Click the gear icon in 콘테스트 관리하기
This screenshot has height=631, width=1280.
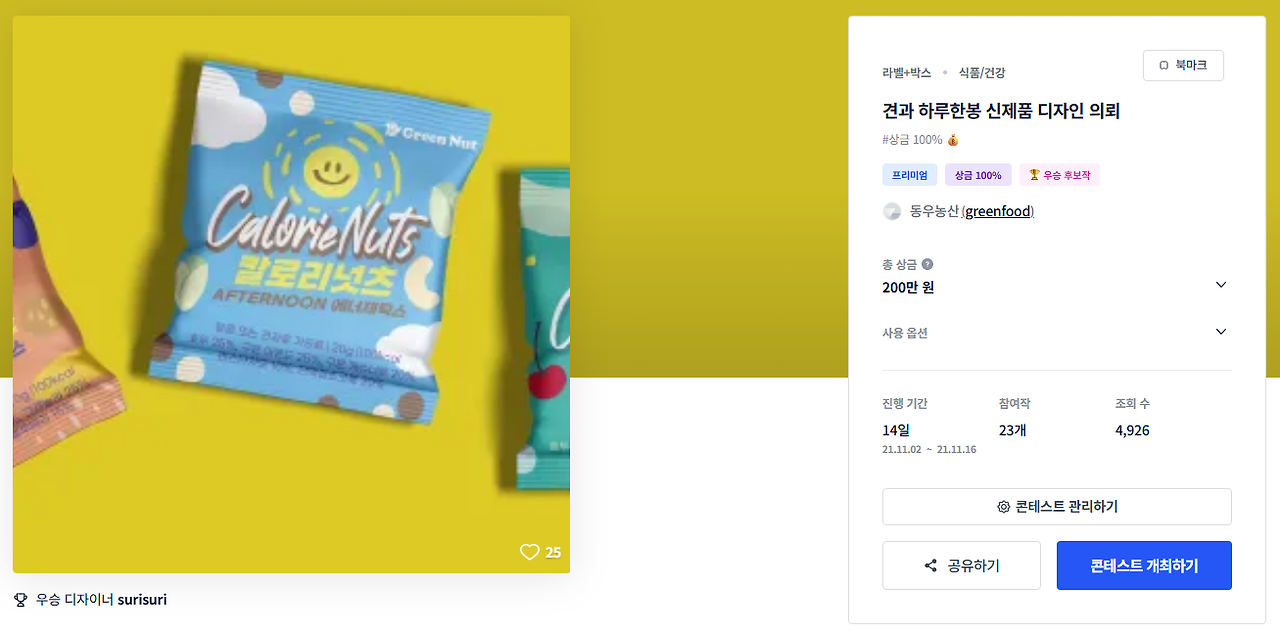(1003, 507)
